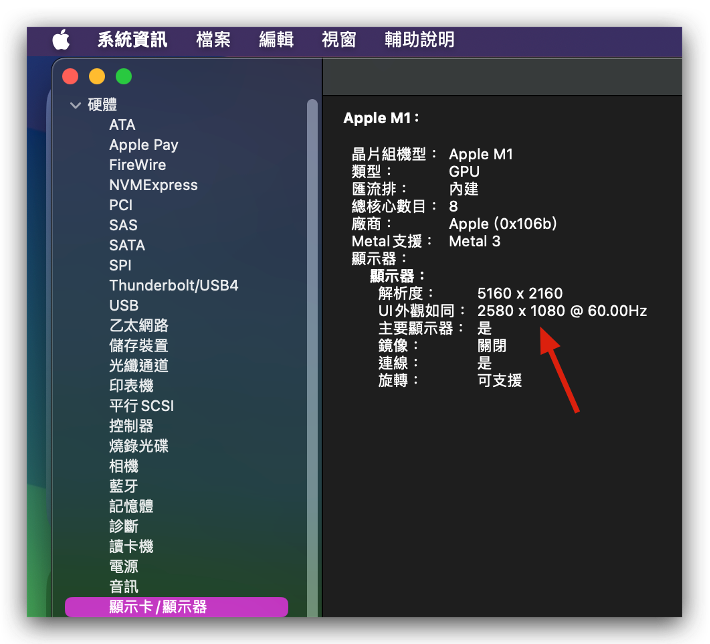Open the 輔助說明 menu
The width and height of the screenshot is (710, 644).
point(419,40)
